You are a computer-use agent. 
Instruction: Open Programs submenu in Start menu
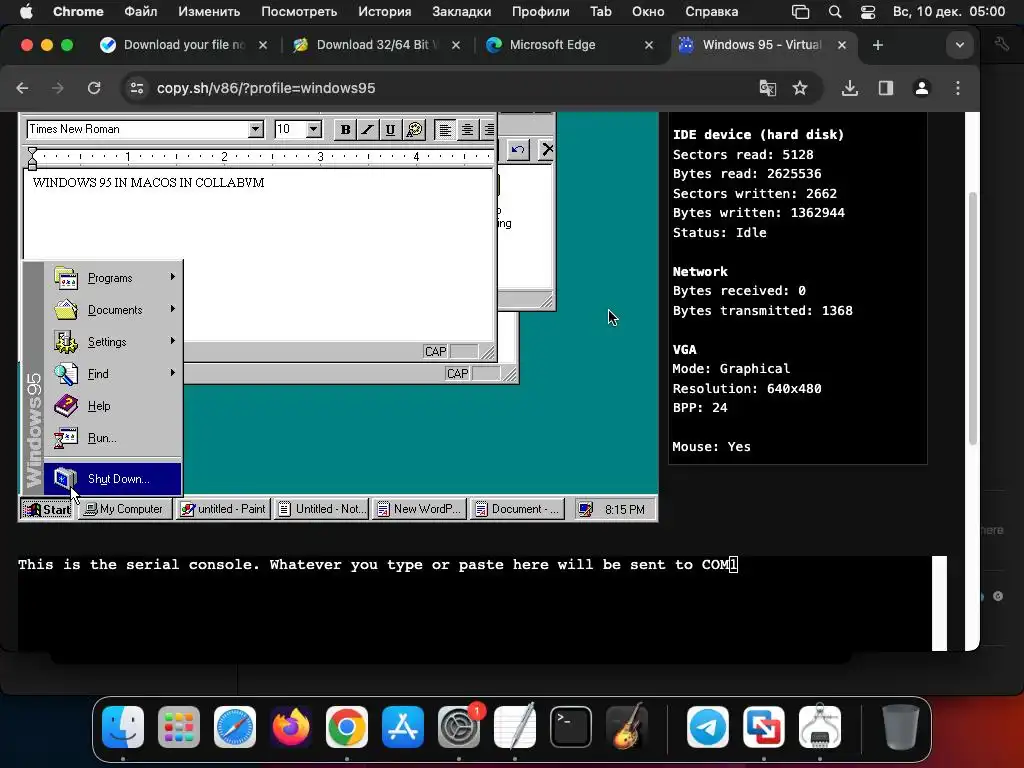coord(114,278)
